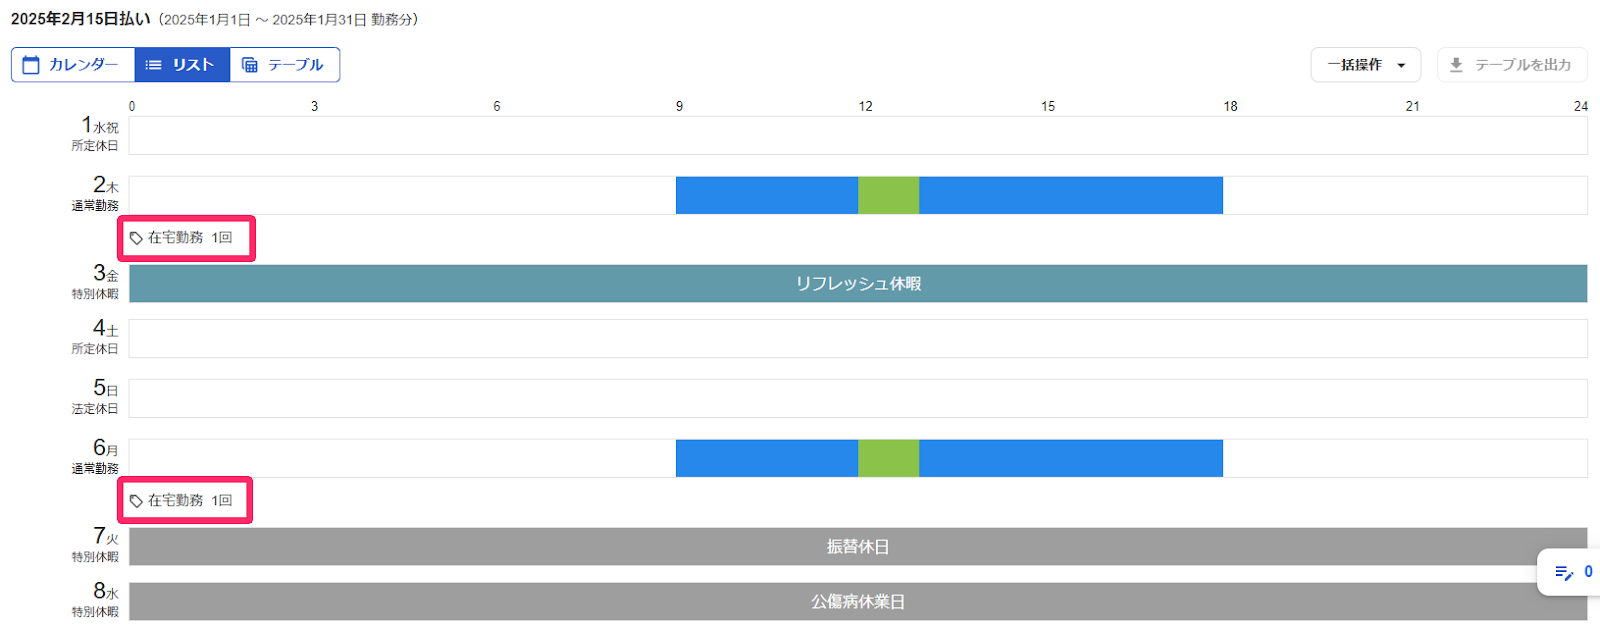The image size is (1600, 628).
Task: Click the afternoon blue work segment on 2木
Action: (x=1071, y=195)
